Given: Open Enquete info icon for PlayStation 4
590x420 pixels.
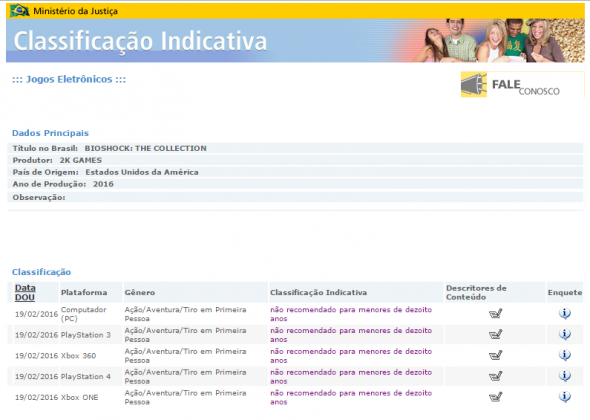Looking at the screenshot, I should point(564,376).
